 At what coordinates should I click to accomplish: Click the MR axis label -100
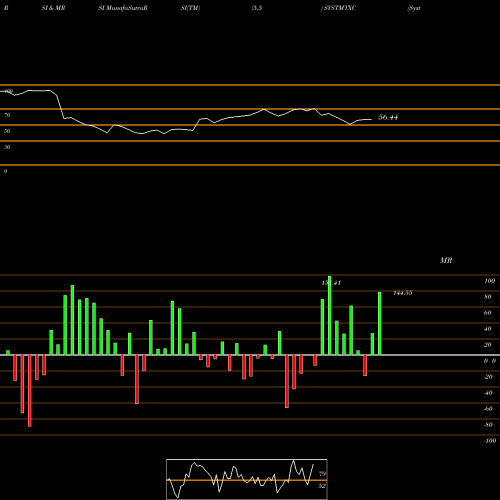point(489,441)
